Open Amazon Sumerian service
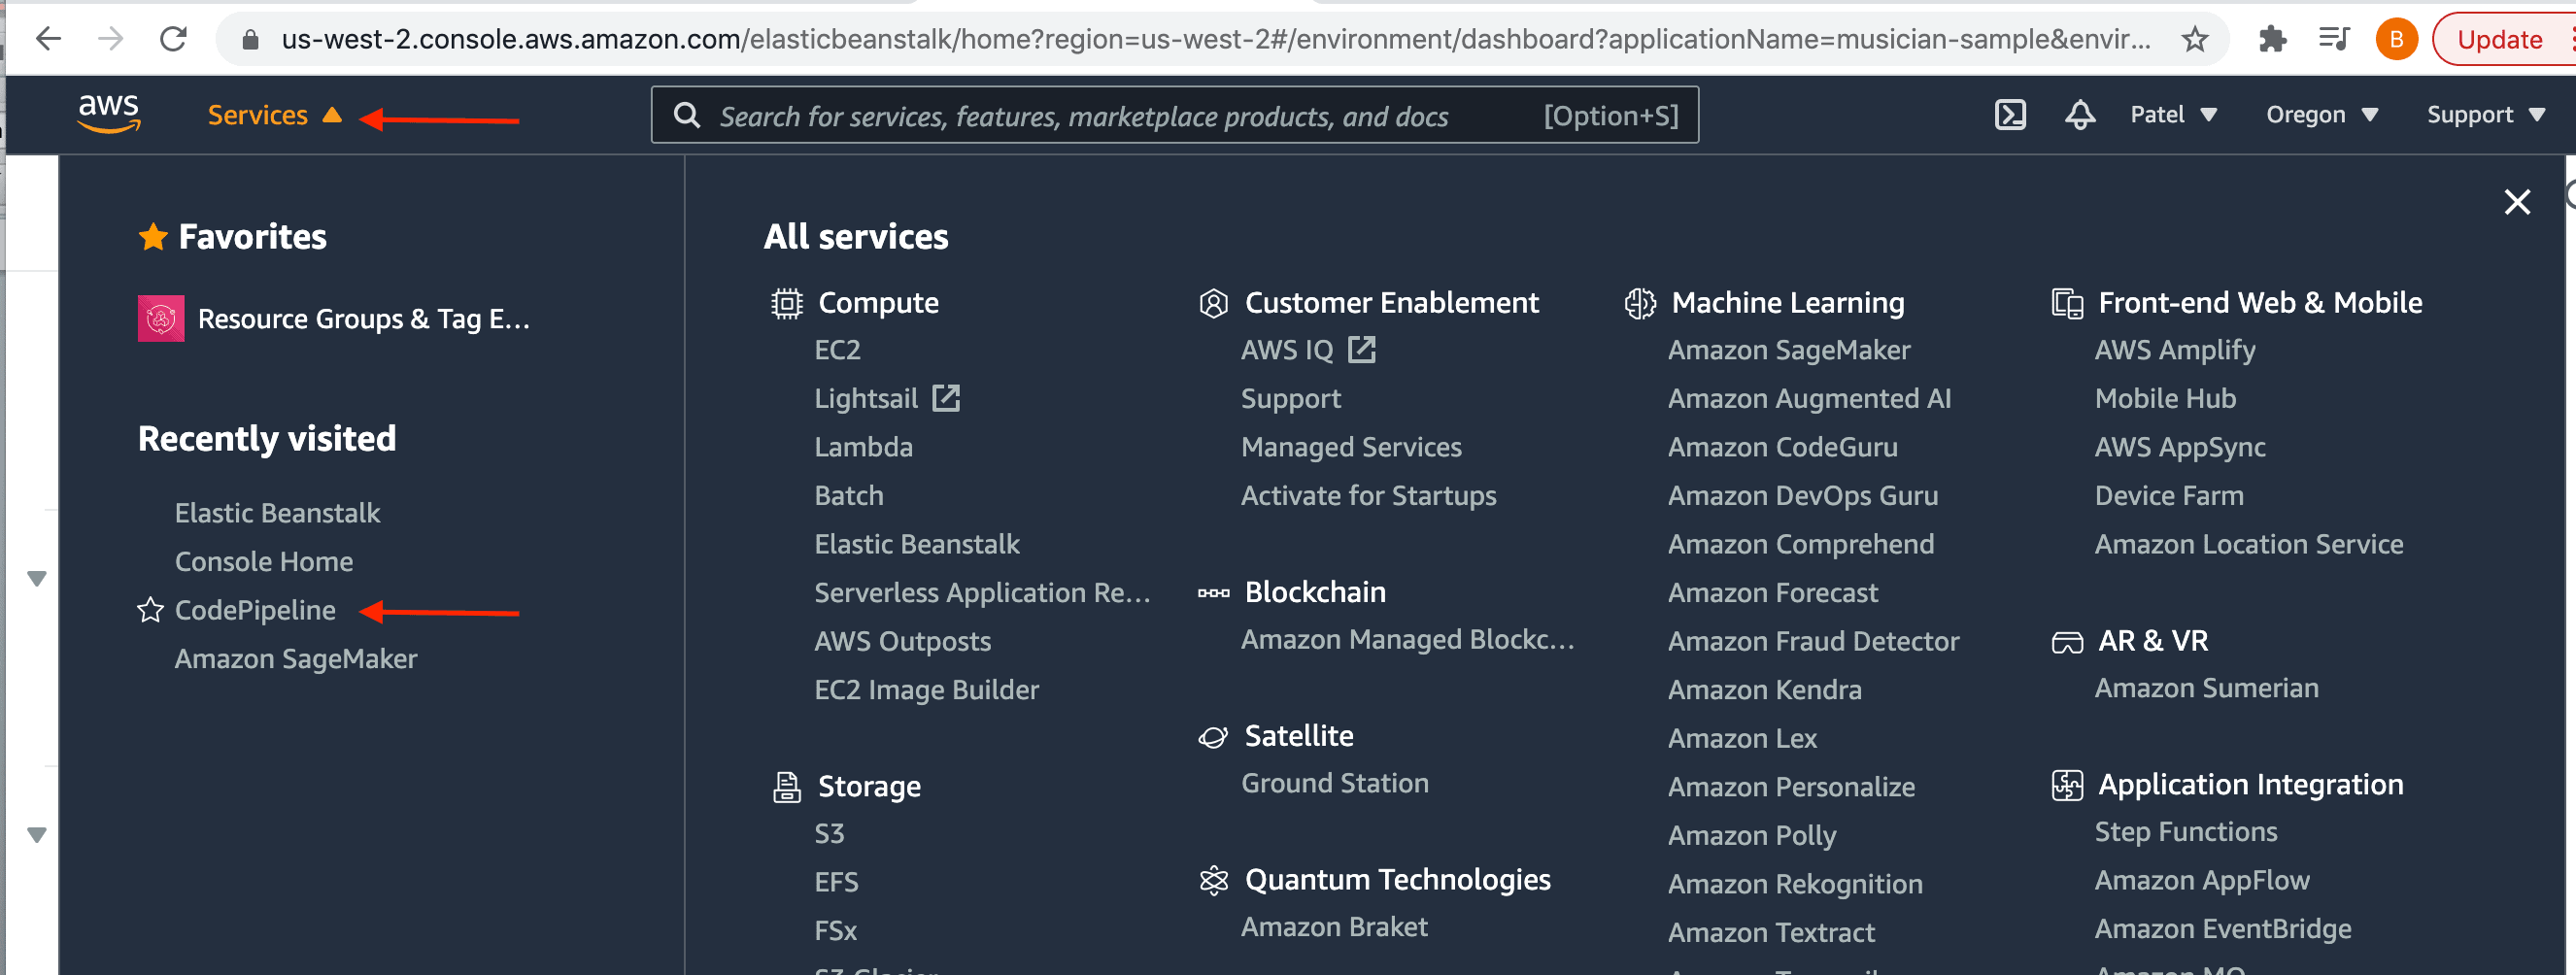The width and height of the screenshot is (2576, 975). pos(2206,688)
